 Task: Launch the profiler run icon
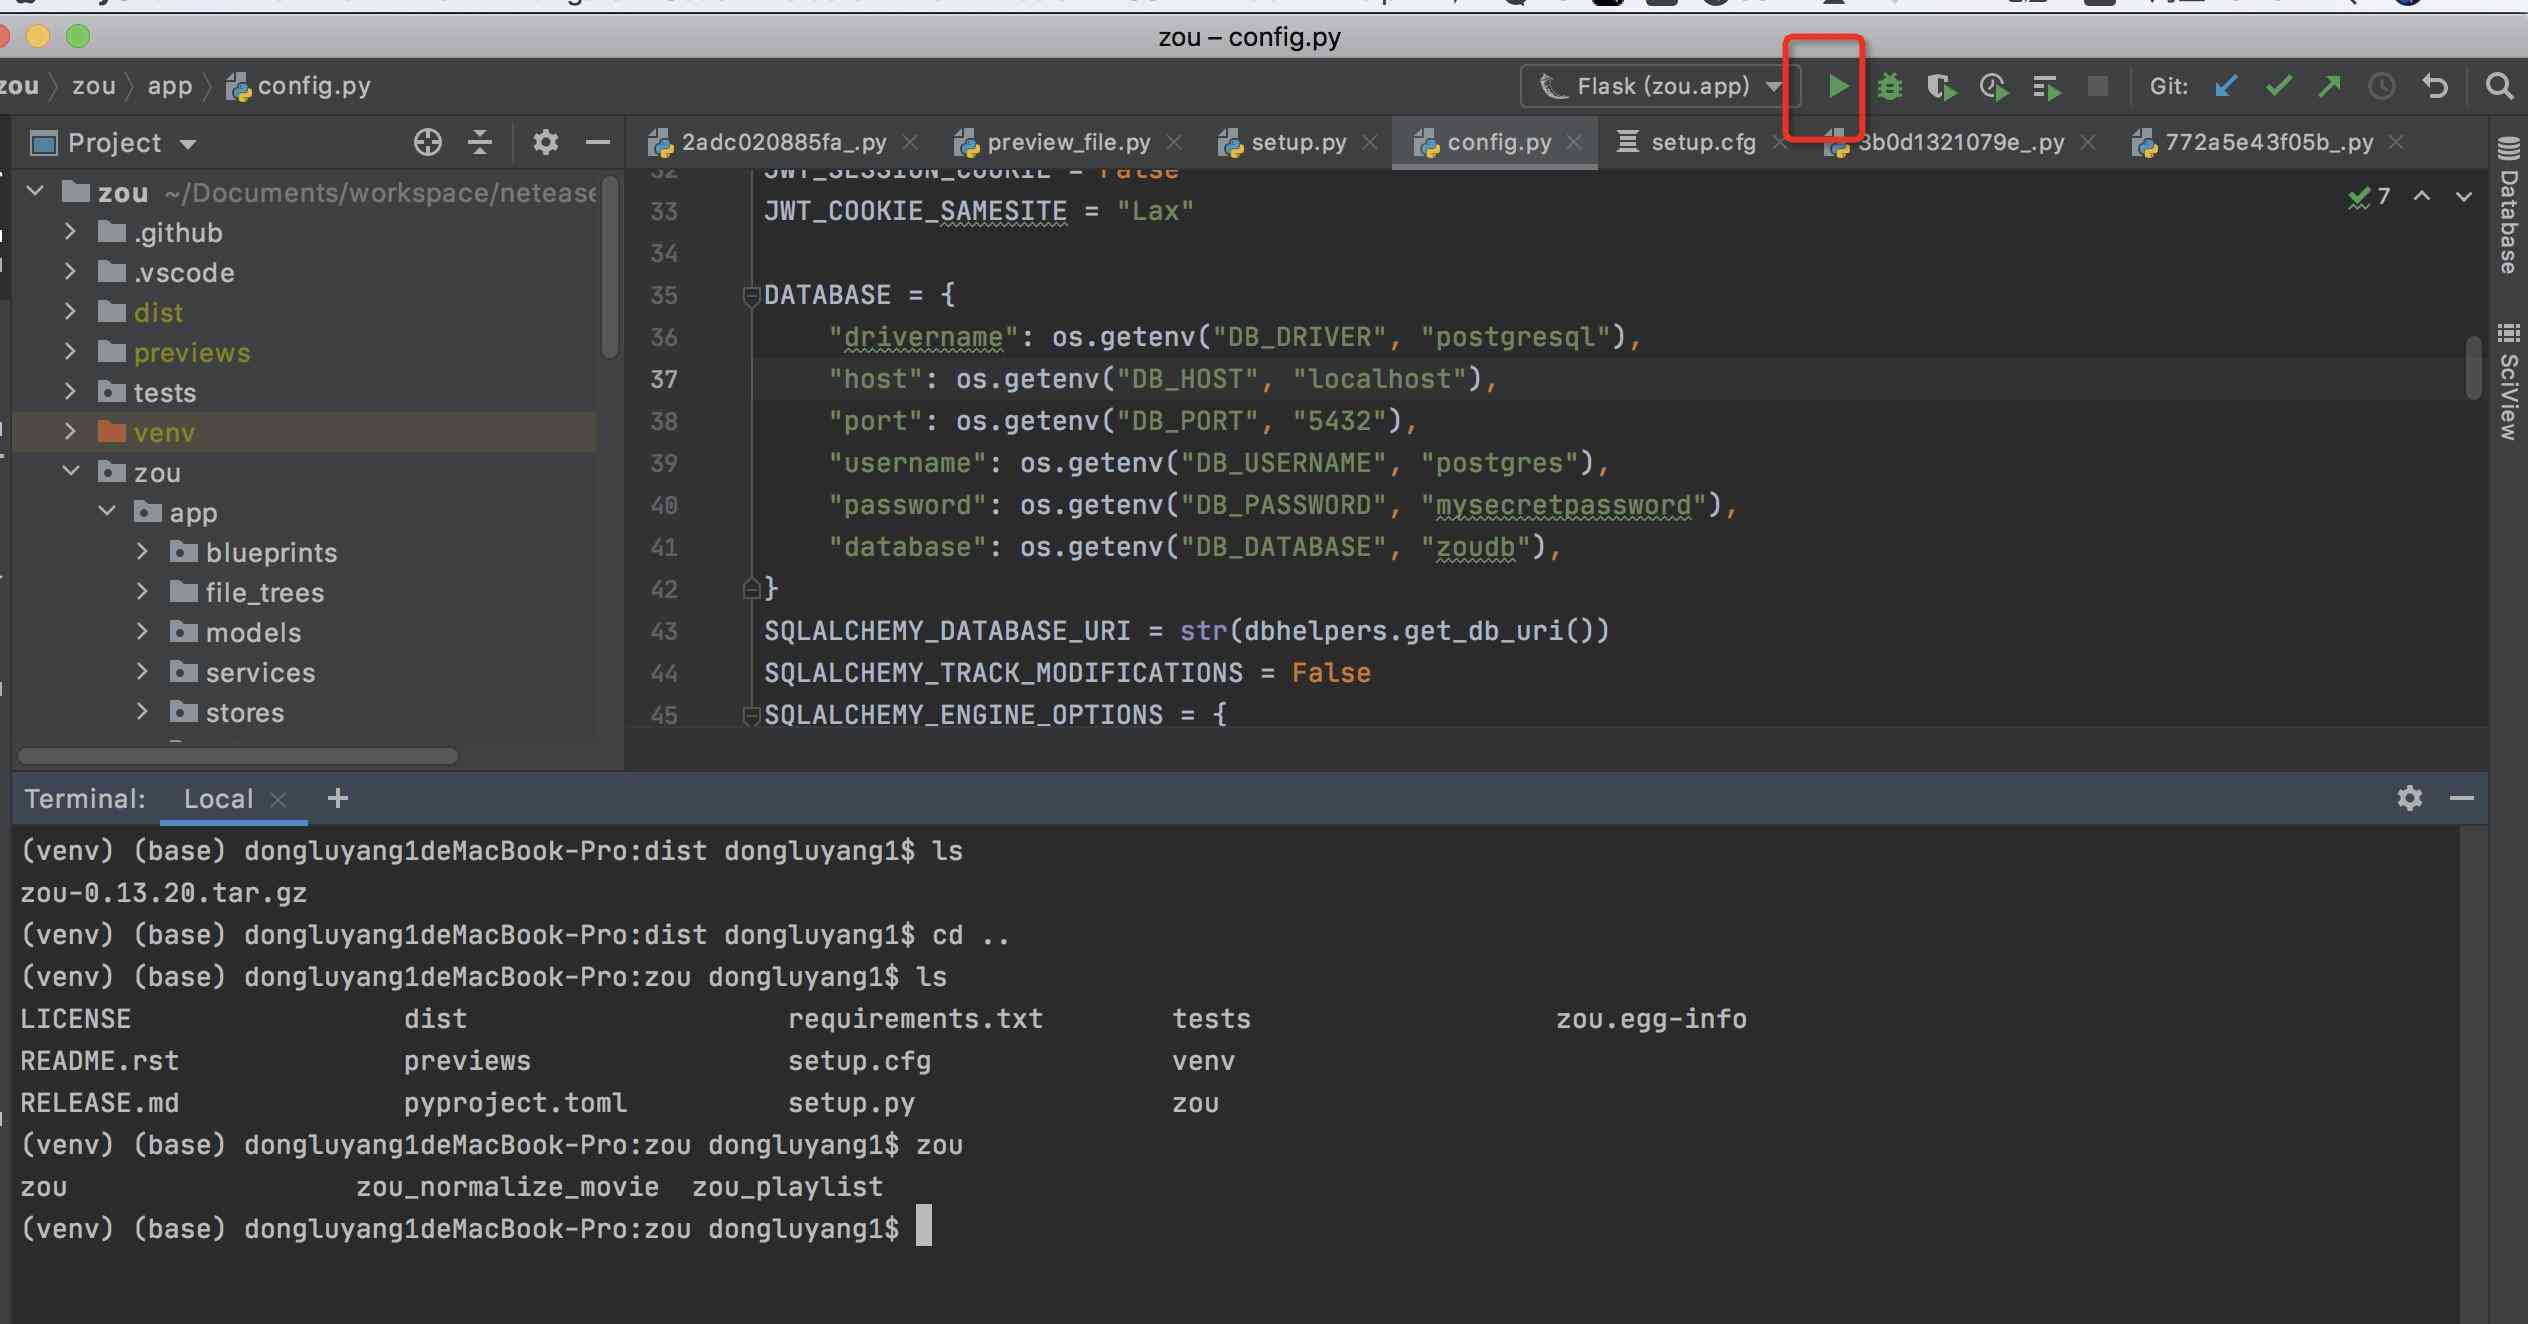point(1994,87)
